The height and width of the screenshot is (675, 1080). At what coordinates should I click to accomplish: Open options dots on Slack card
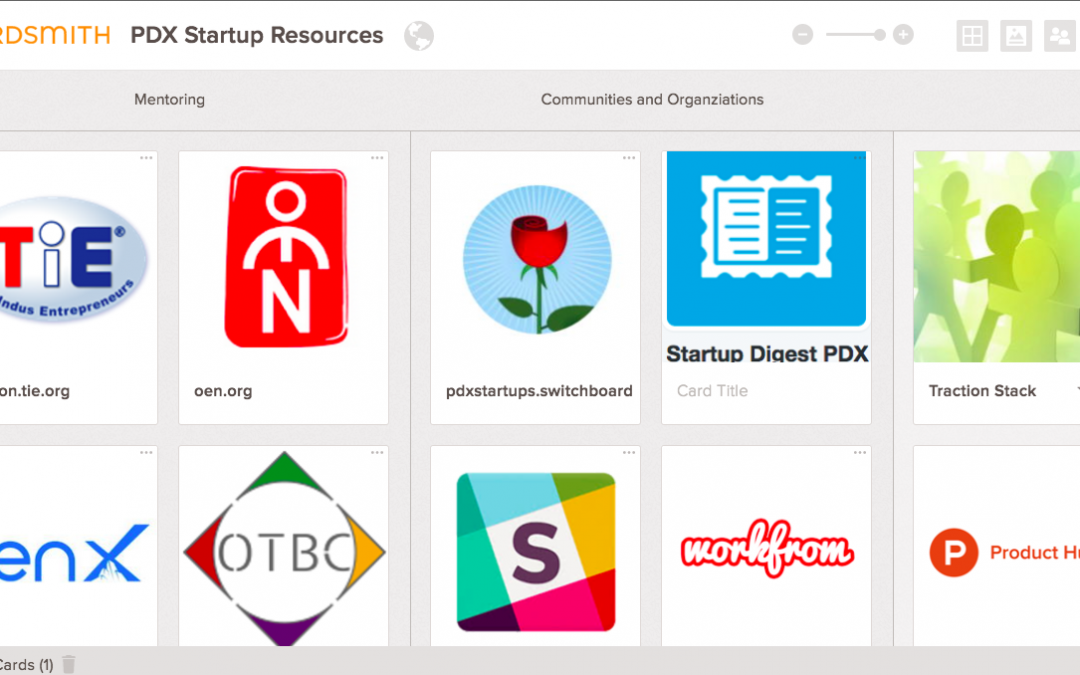coord(629,453)
